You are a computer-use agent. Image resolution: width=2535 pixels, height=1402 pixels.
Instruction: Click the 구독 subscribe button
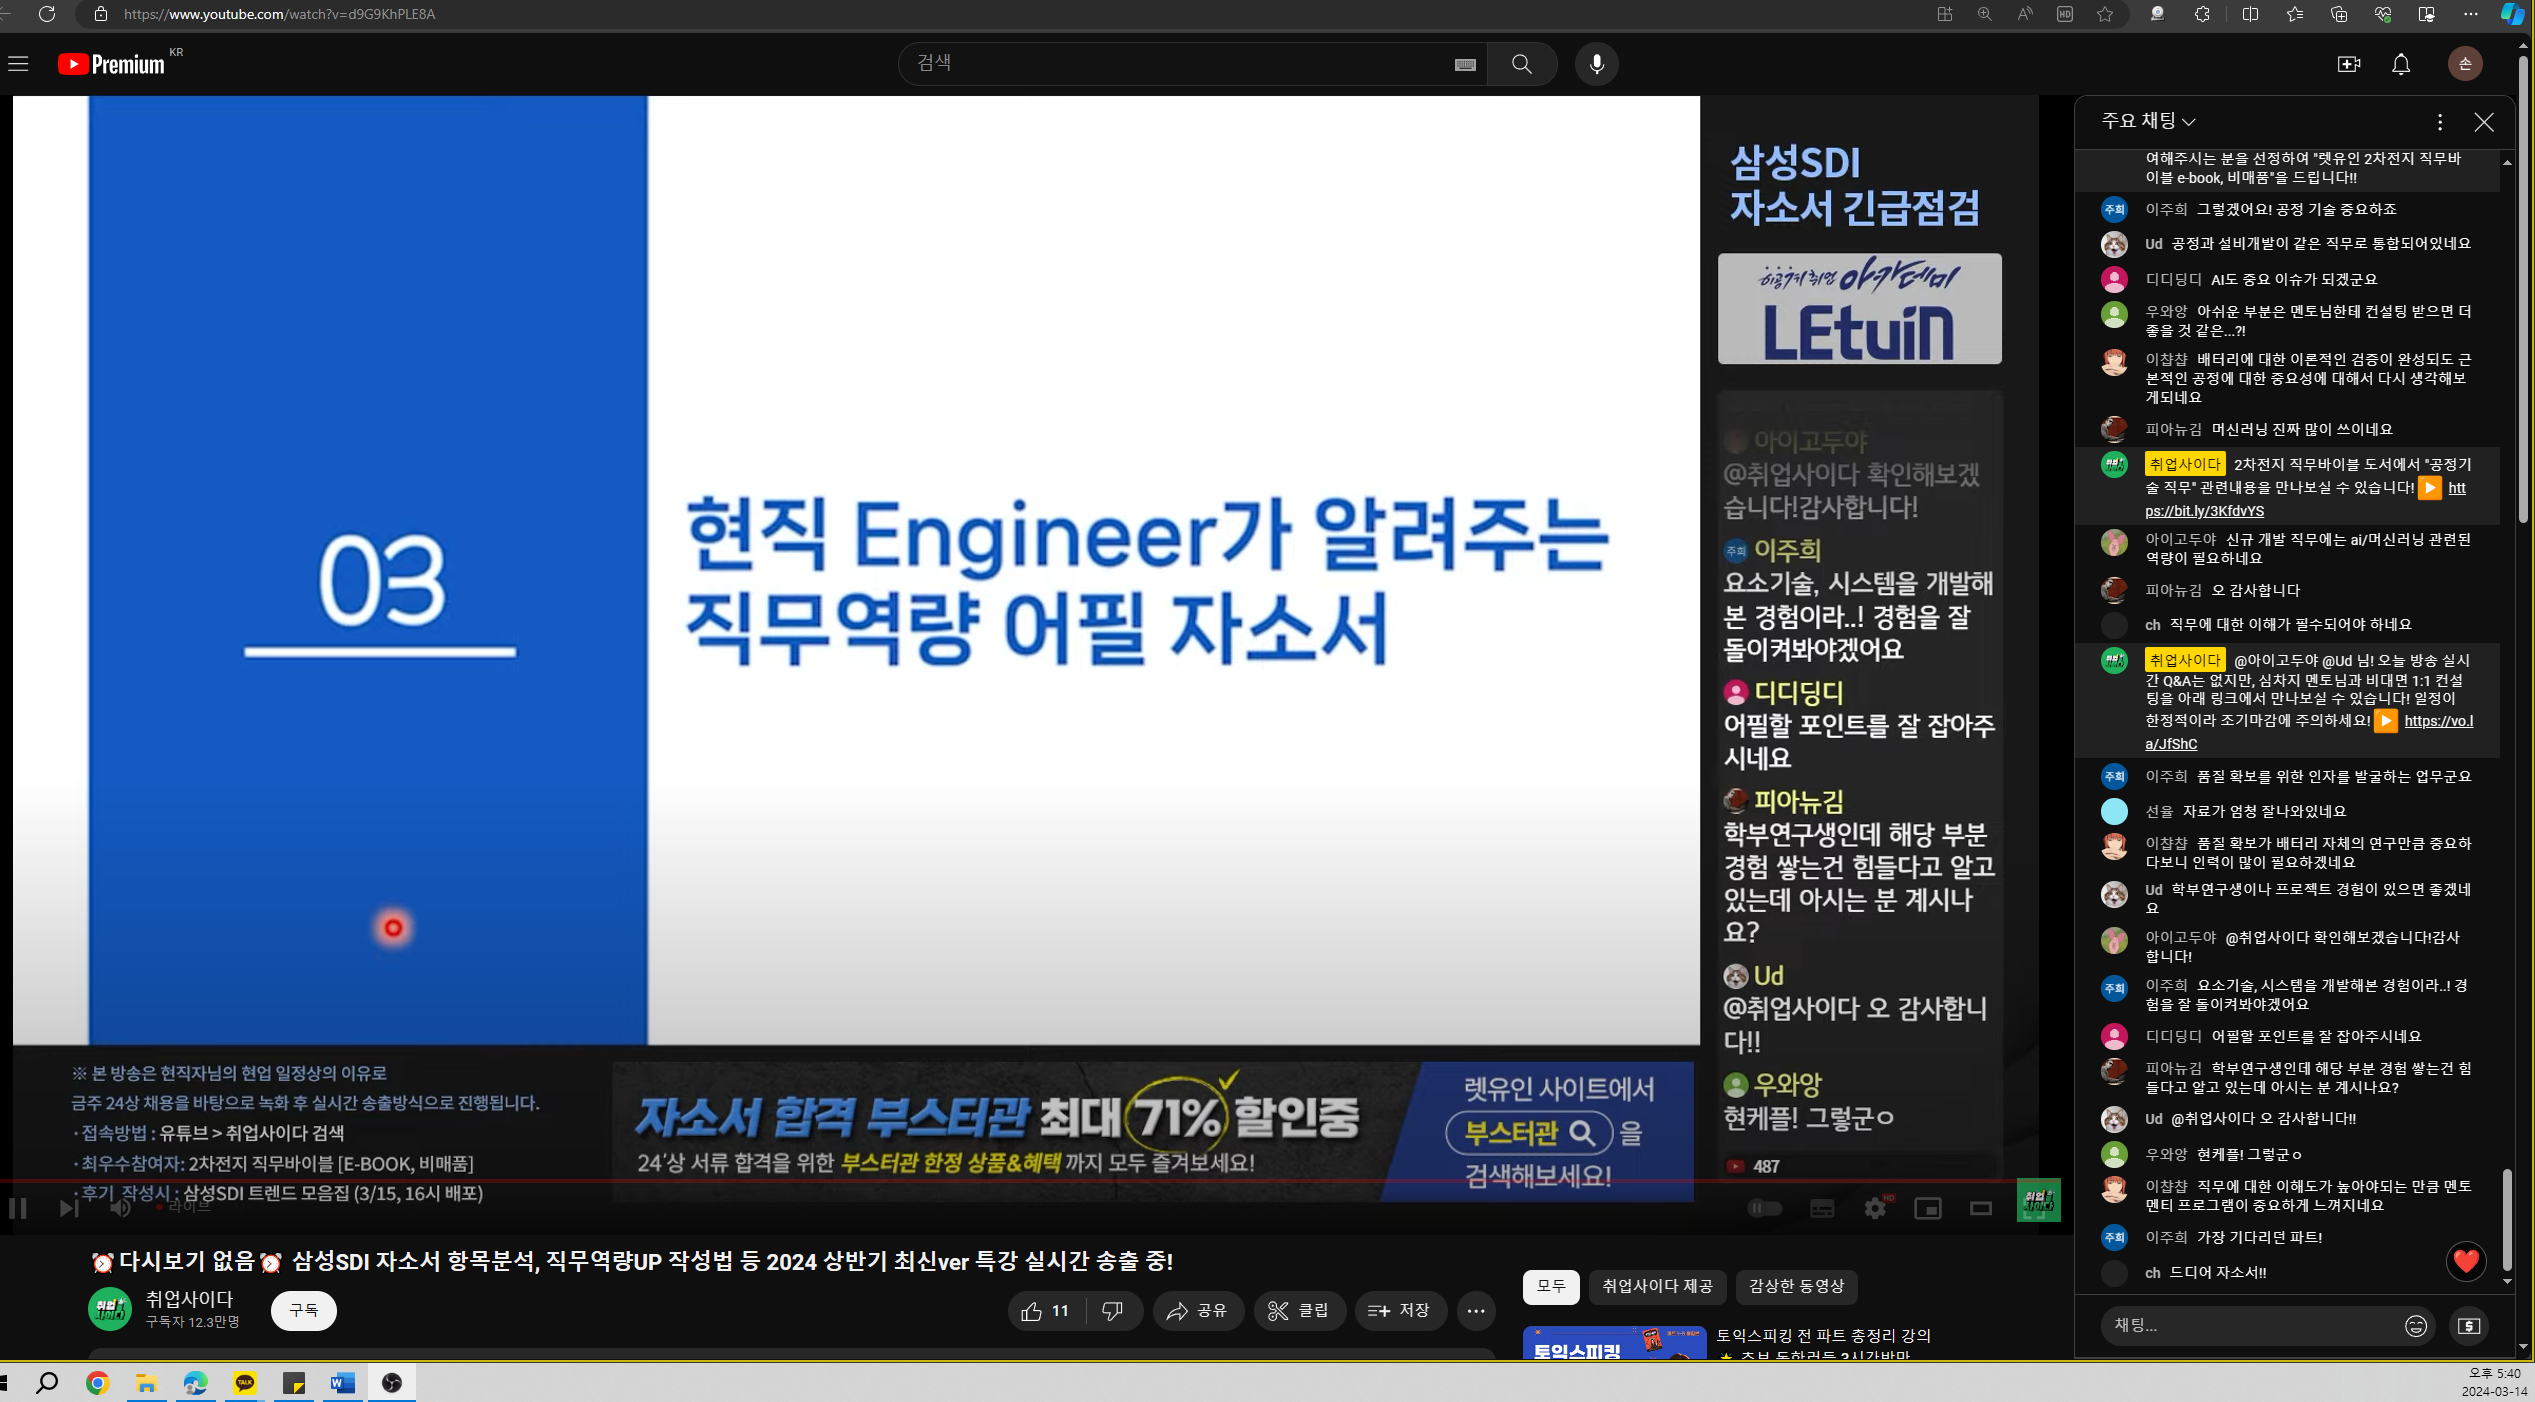point(303,1310)
